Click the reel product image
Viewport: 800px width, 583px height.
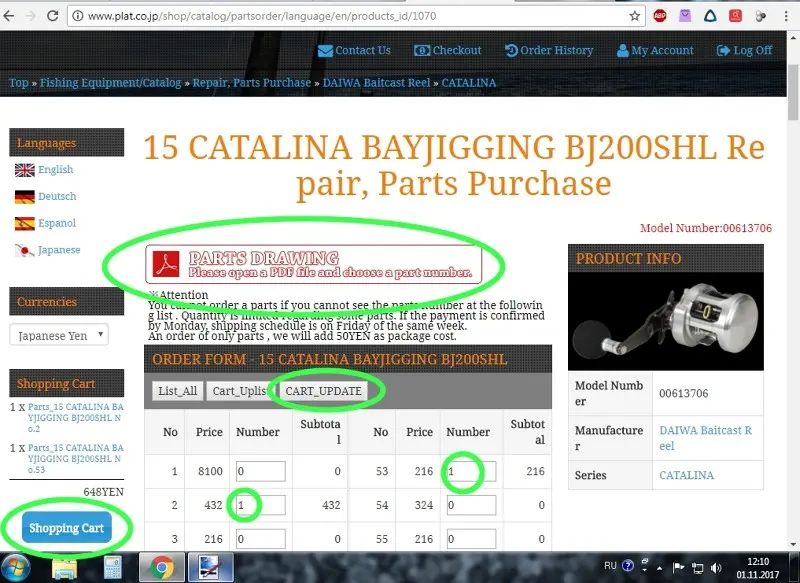pos(666,321)
